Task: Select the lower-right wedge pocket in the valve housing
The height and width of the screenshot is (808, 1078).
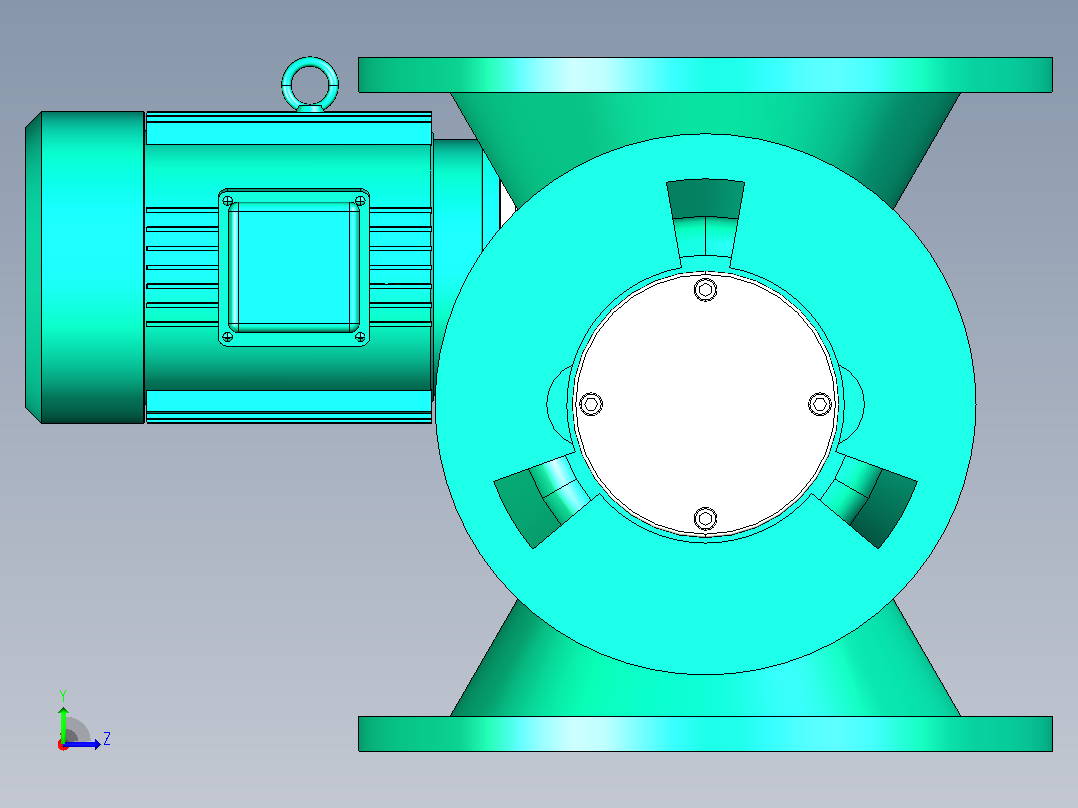Action: point(866,500)
